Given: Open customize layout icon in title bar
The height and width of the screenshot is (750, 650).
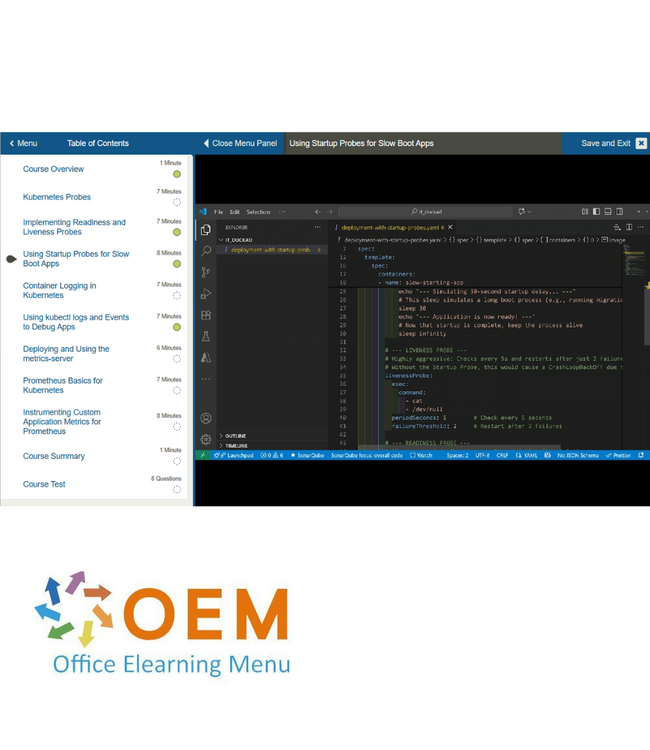Looking at the screenshot, I should coord(584,211).
